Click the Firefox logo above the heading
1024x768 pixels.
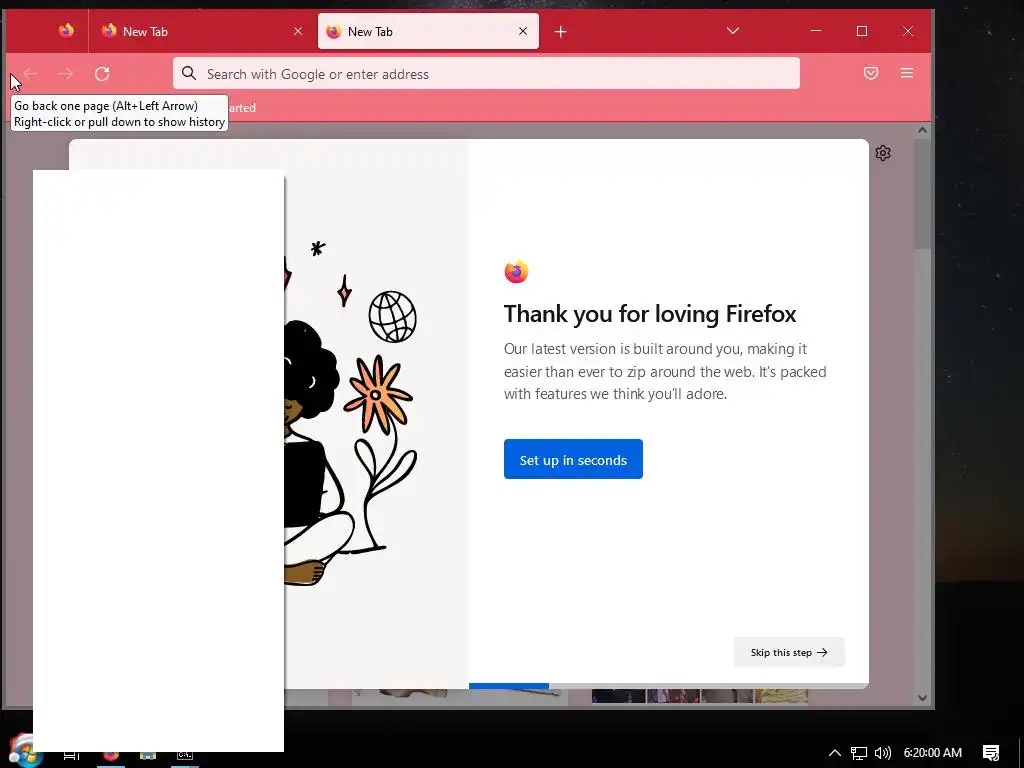[516, 271]
